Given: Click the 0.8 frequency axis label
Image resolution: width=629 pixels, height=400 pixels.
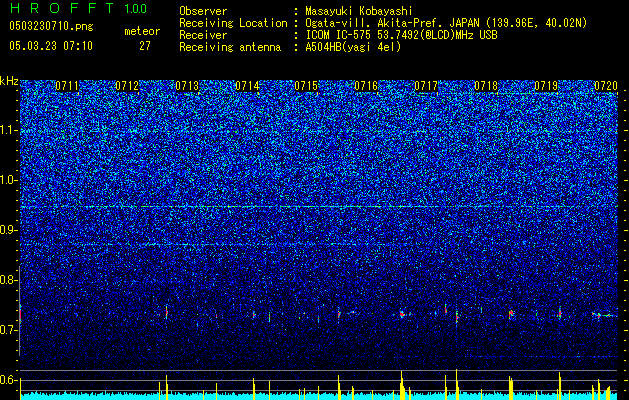Looking at the screenshot, I should (x=9, y=280).
